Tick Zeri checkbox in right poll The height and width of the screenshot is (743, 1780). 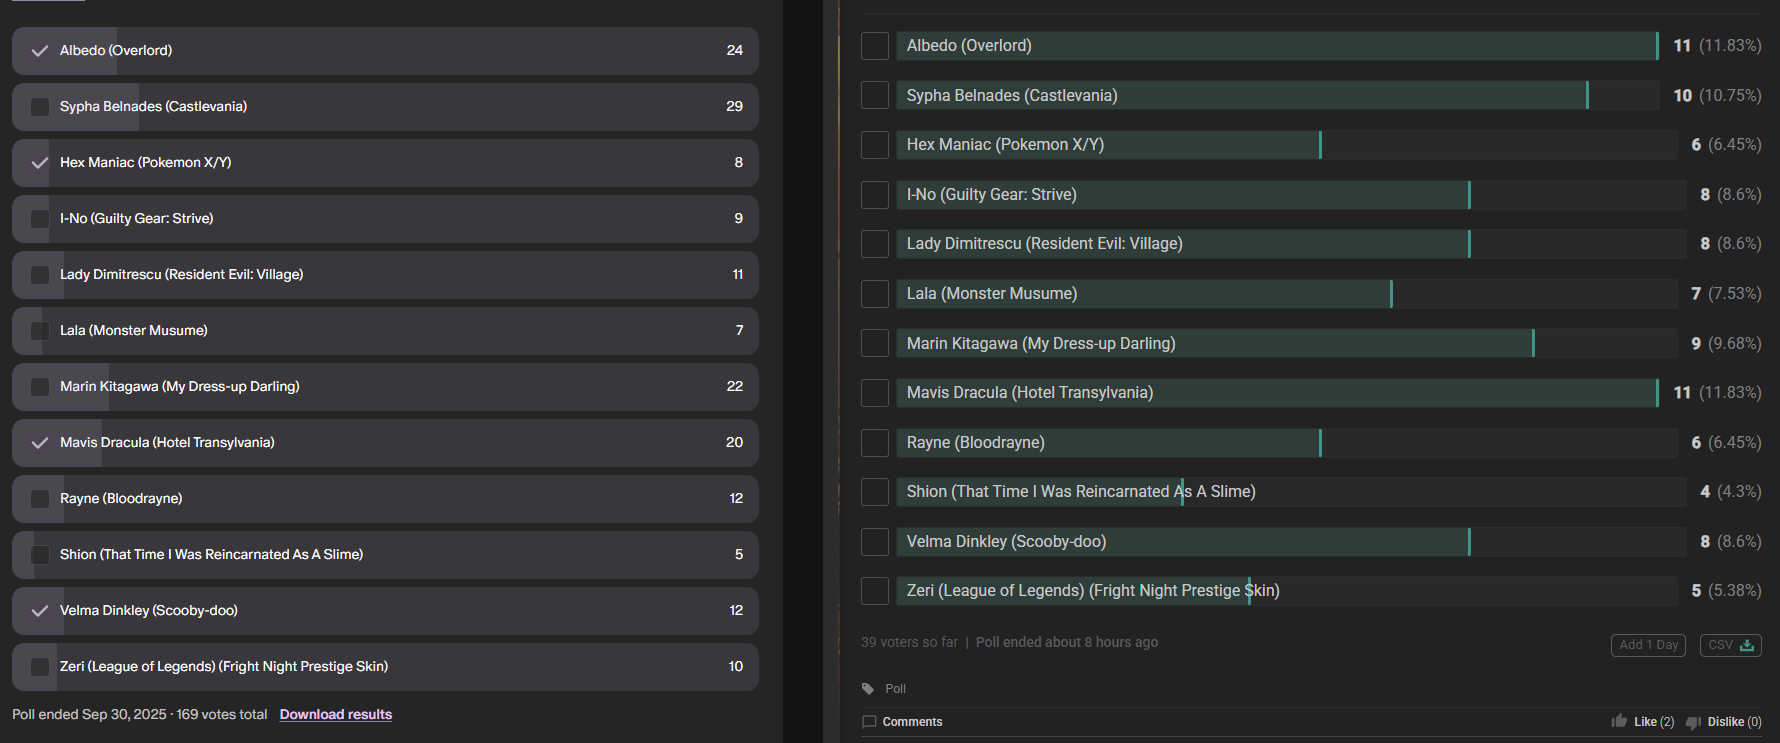[x=875, y=591]
